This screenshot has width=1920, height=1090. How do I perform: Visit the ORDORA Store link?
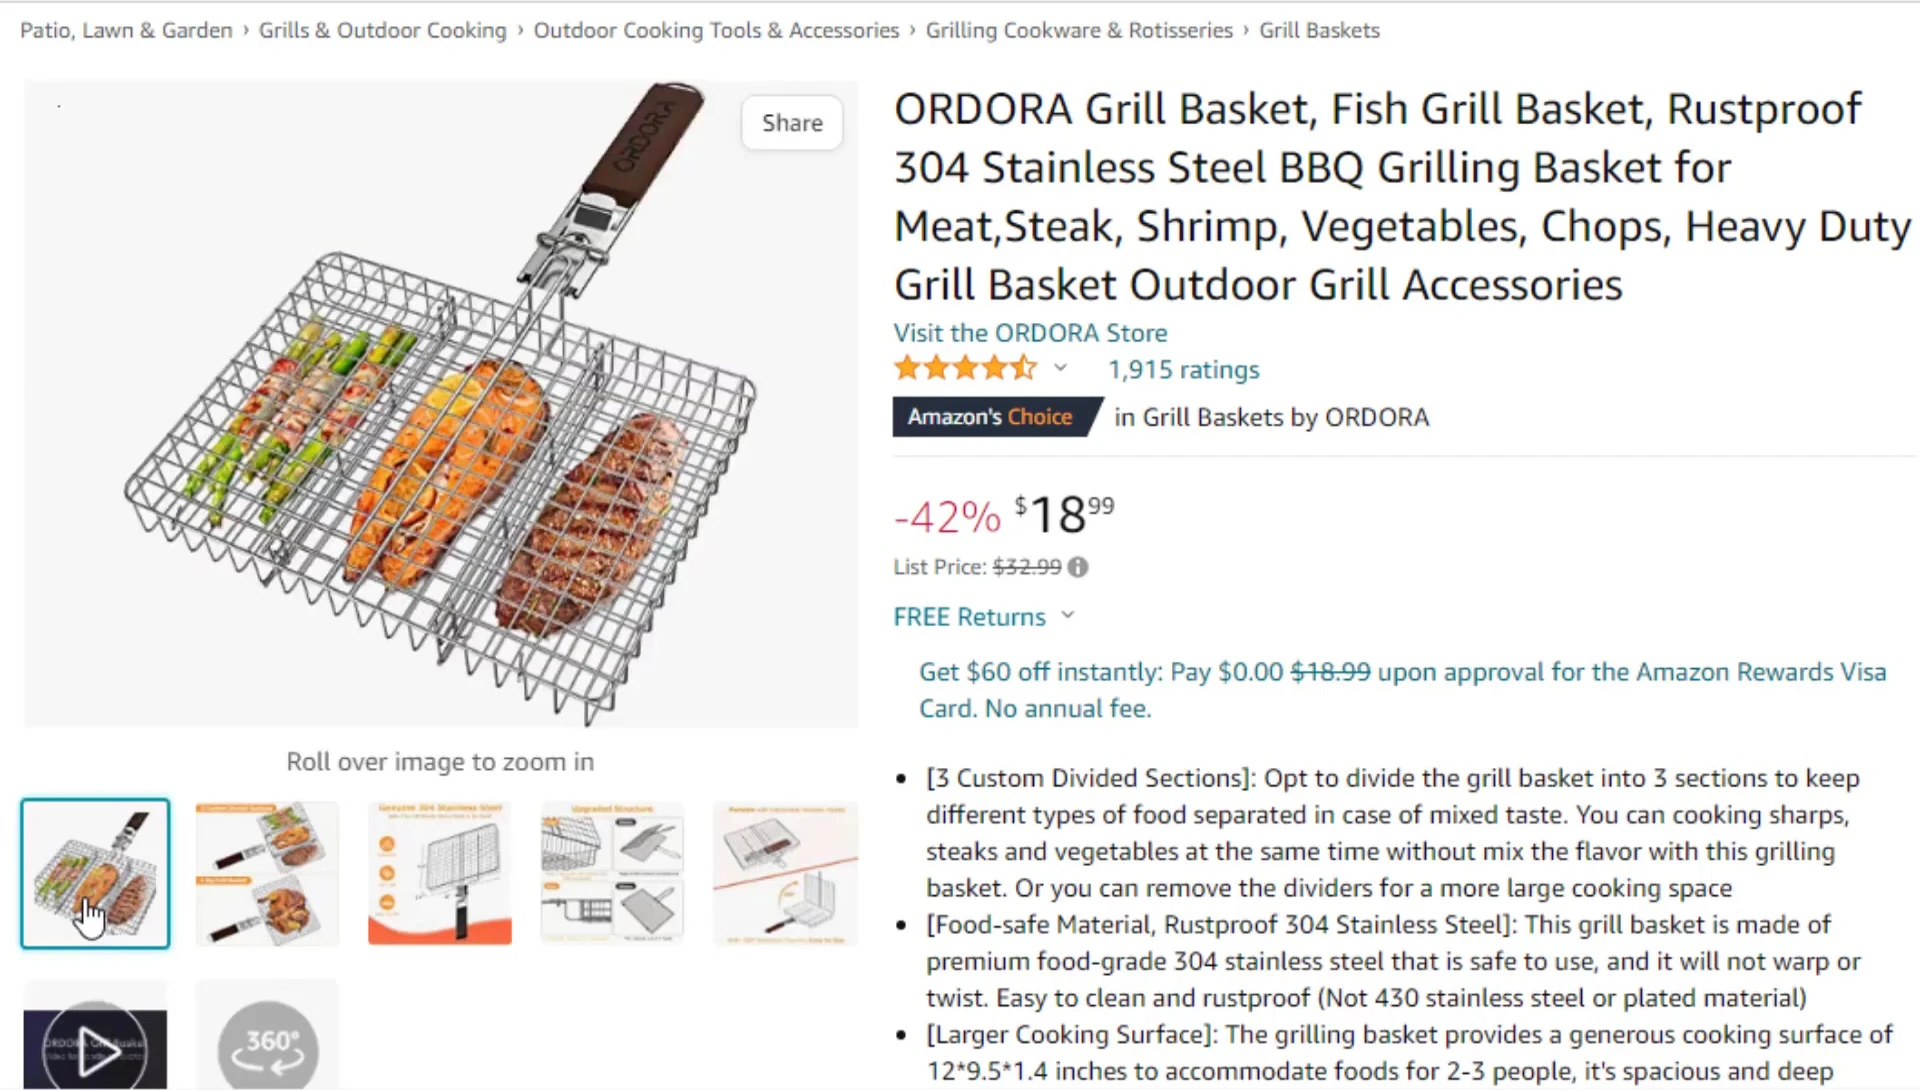(1030, 333)
